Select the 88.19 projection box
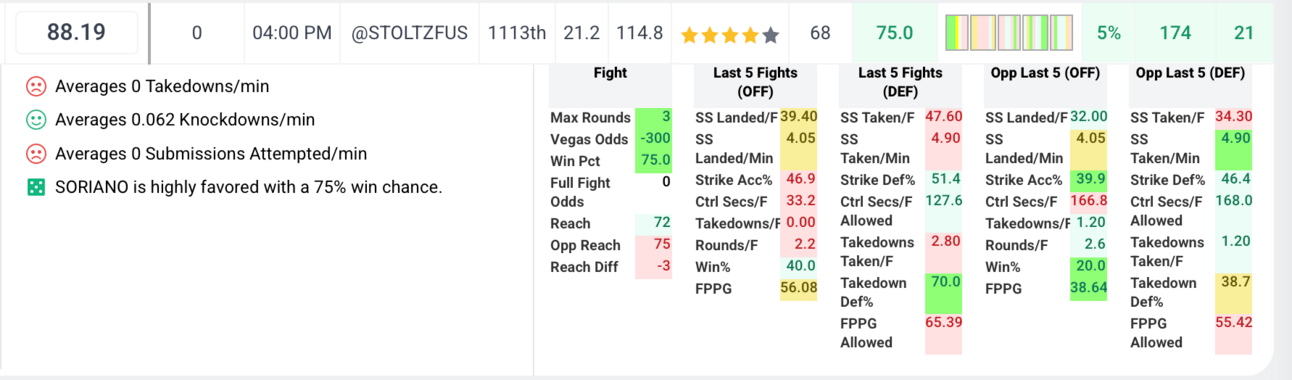1292x380 pixels. [76, 33]
